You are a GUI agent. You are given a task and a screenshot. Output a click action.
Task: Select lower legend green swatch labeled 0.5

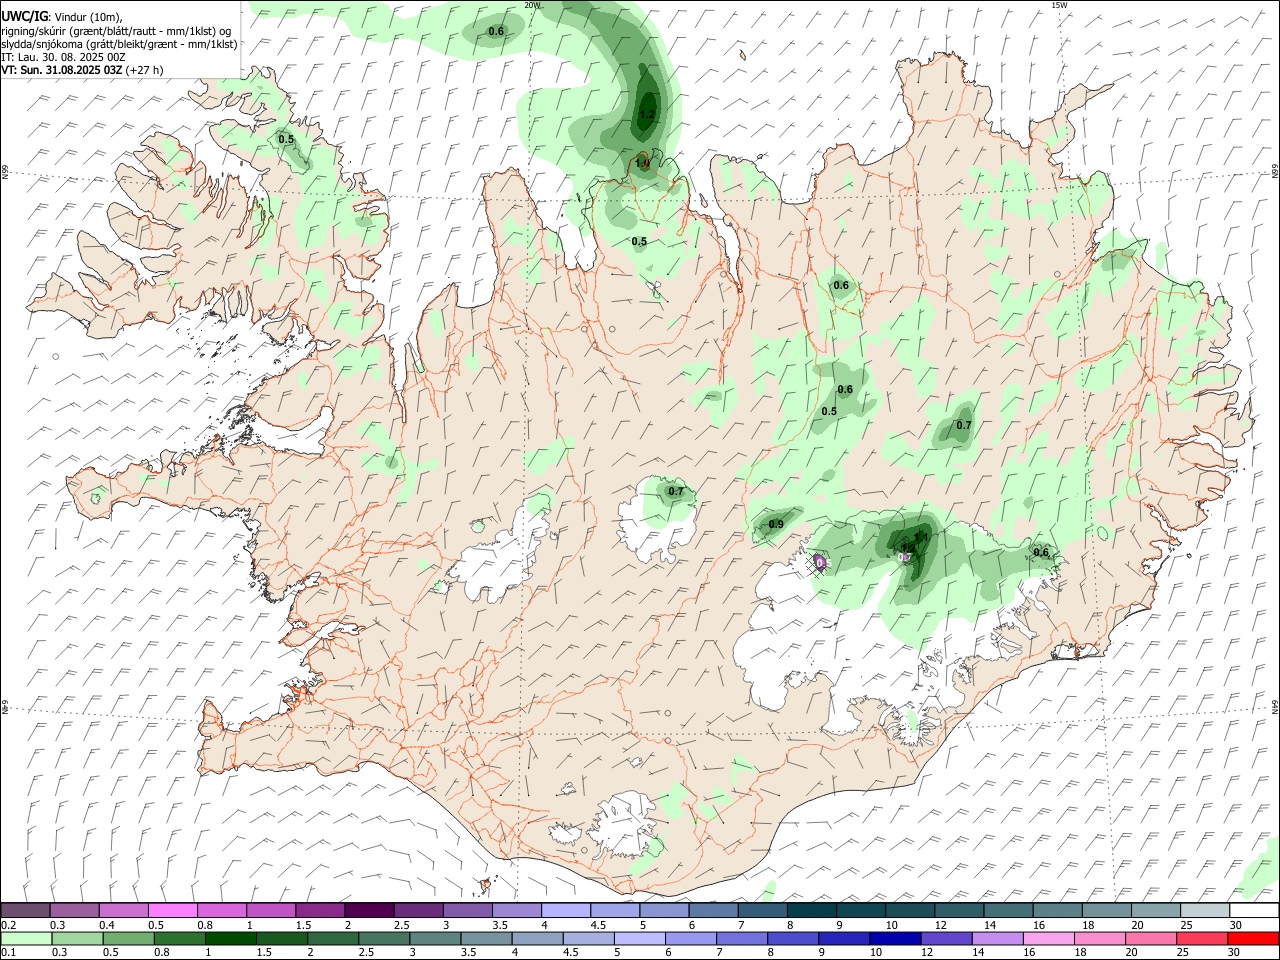coord(128,938)
